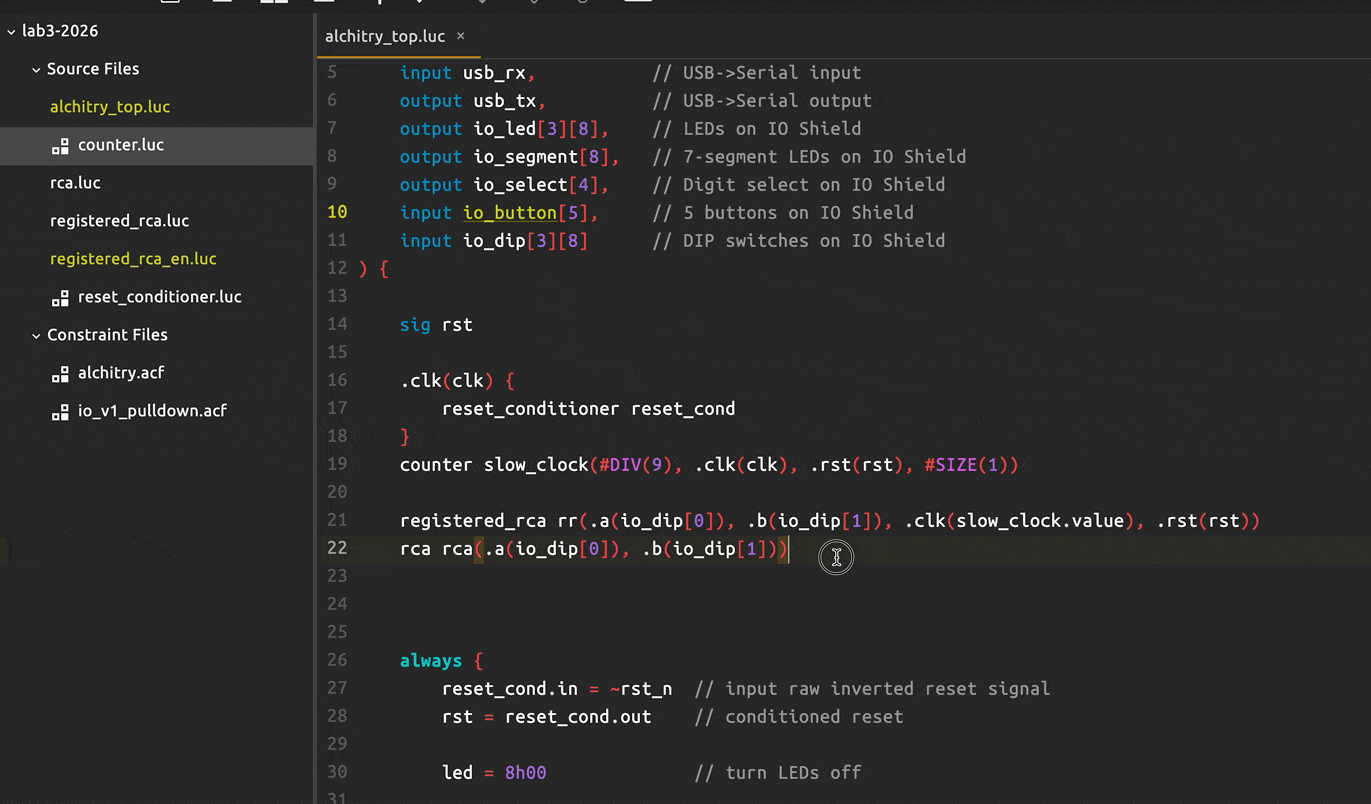Image resolution: width=1371 pixels, height=804 pixels.
Task: Click the icon next to io_v1_pulldown.acf
Action: 60,412
